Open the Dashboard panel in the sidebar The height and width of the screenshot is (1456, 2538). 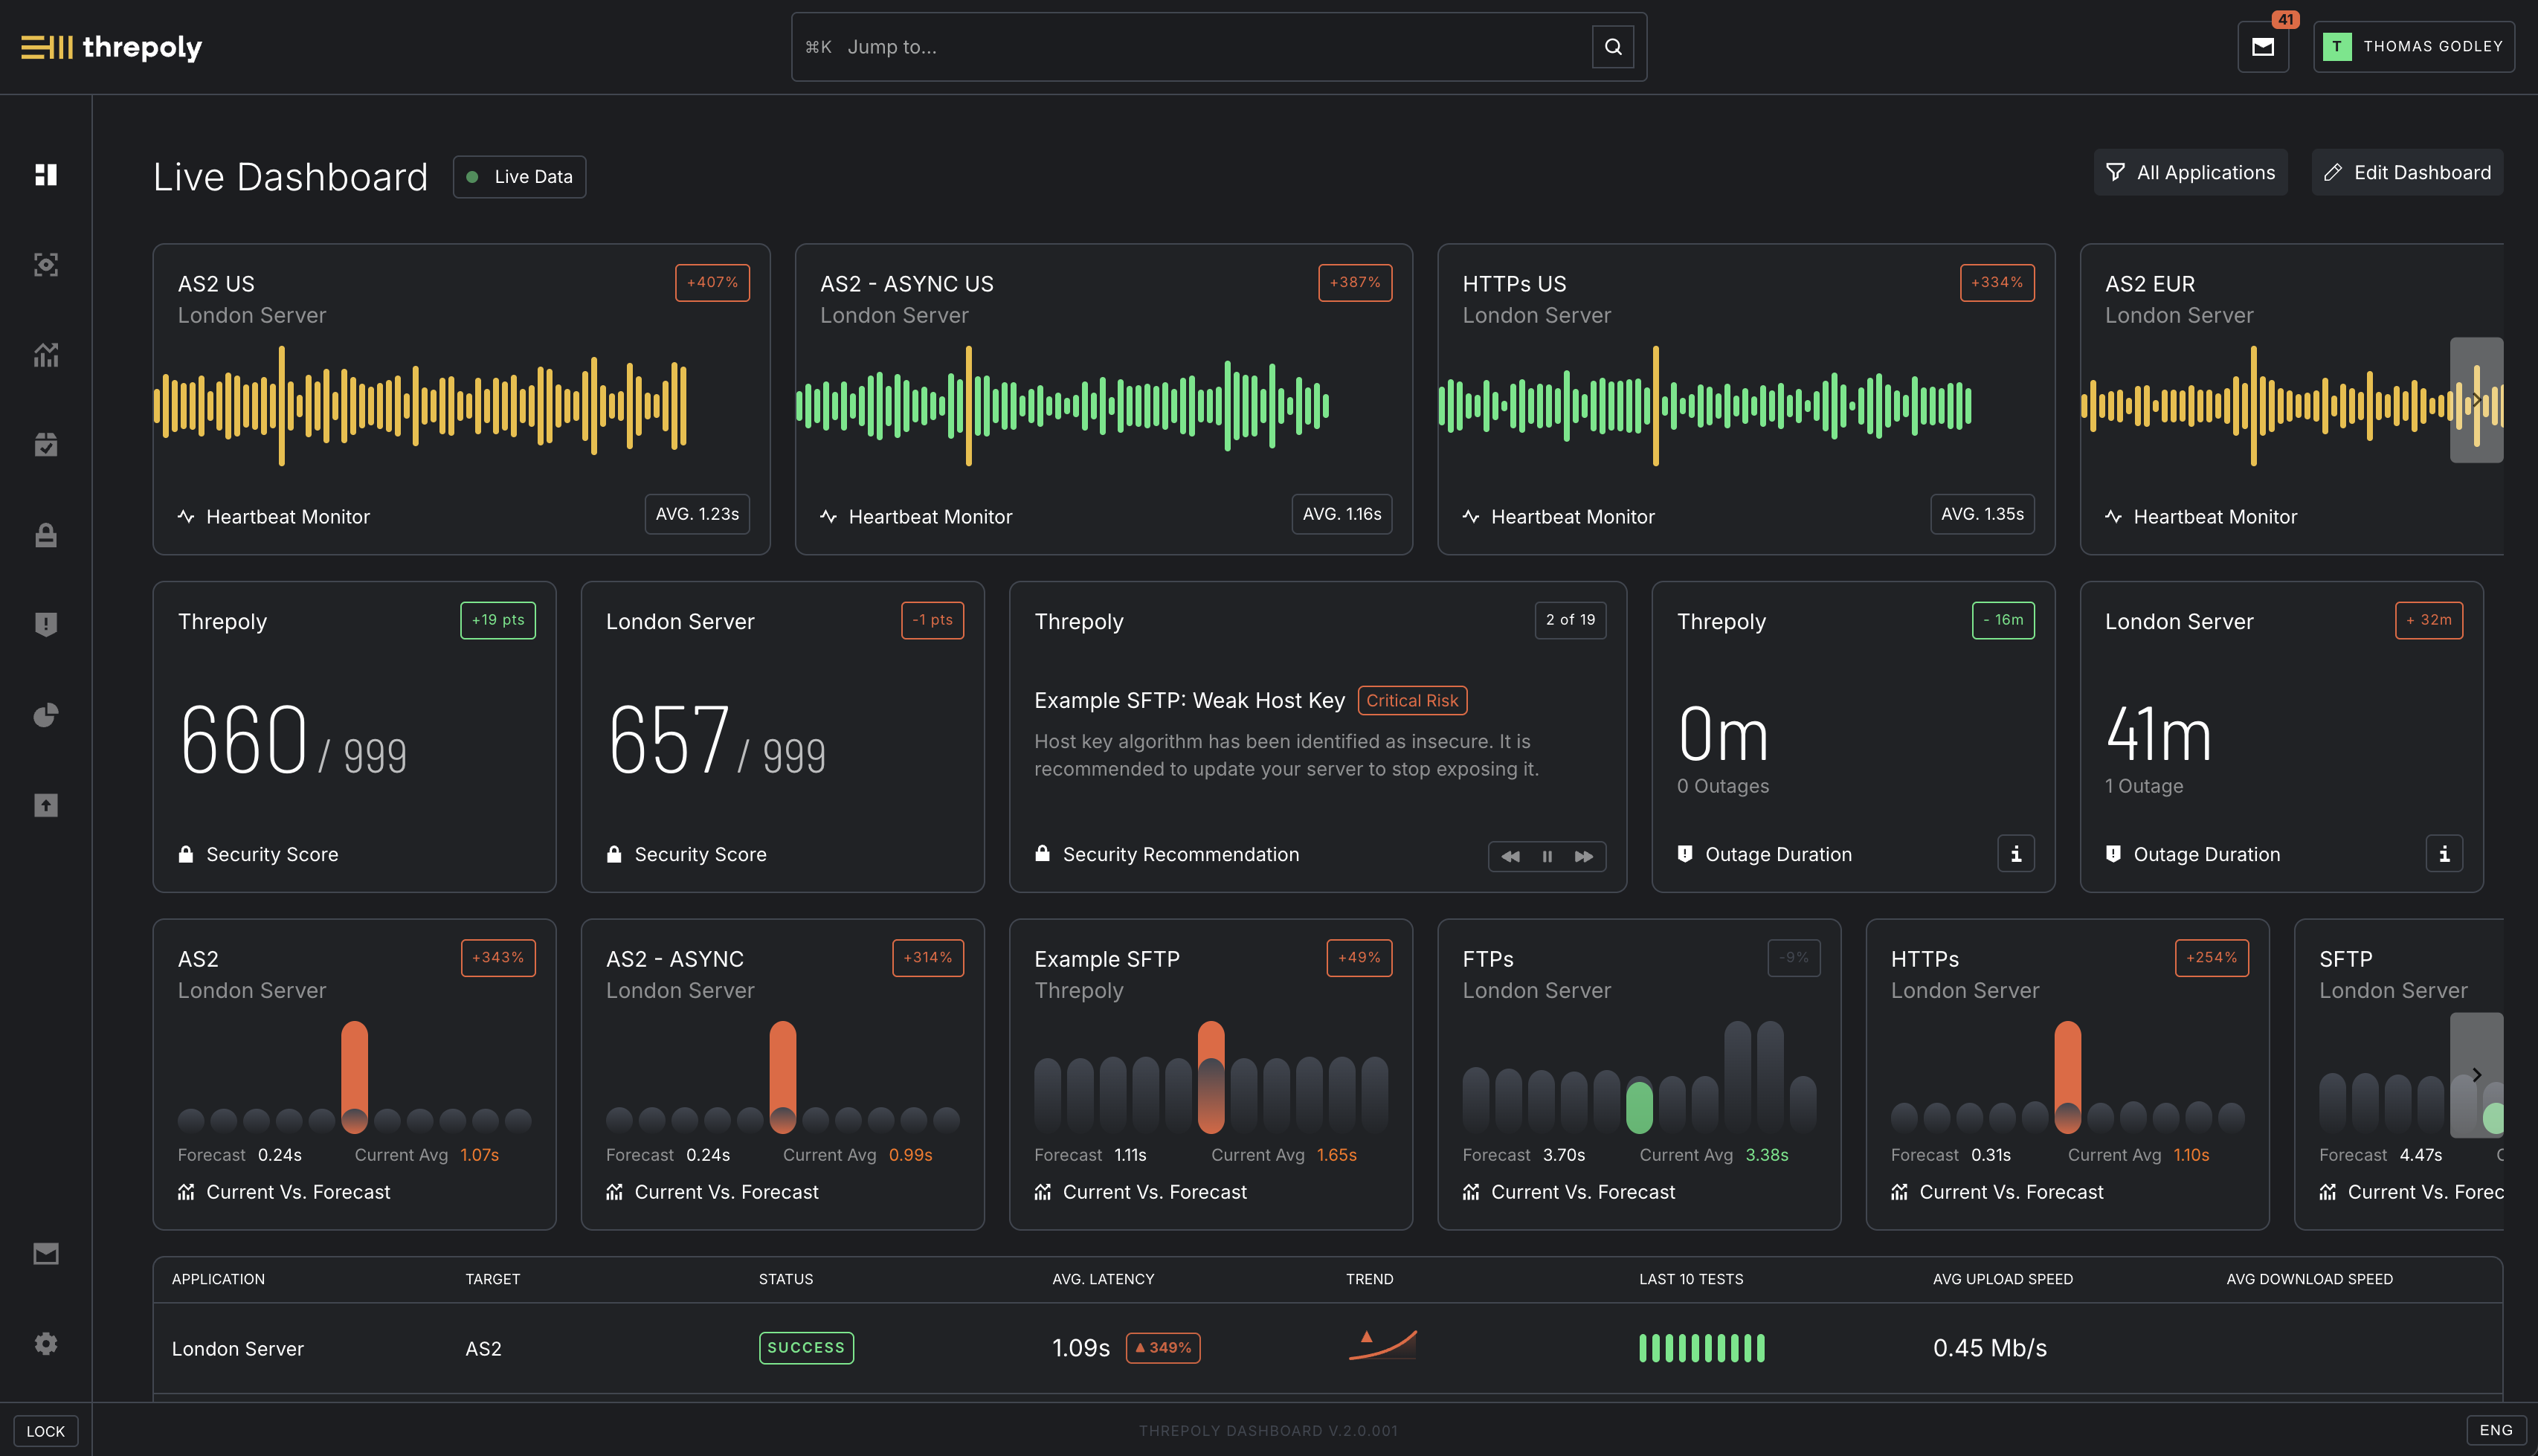pos(46,175)
